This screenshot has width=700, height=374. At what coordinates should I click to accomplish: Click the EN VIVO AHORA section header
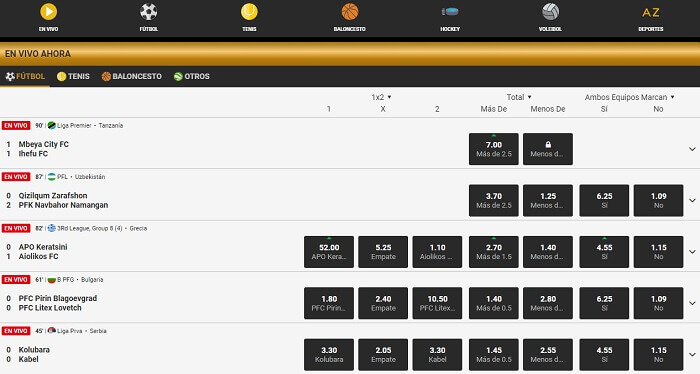[x=350, y=54]
